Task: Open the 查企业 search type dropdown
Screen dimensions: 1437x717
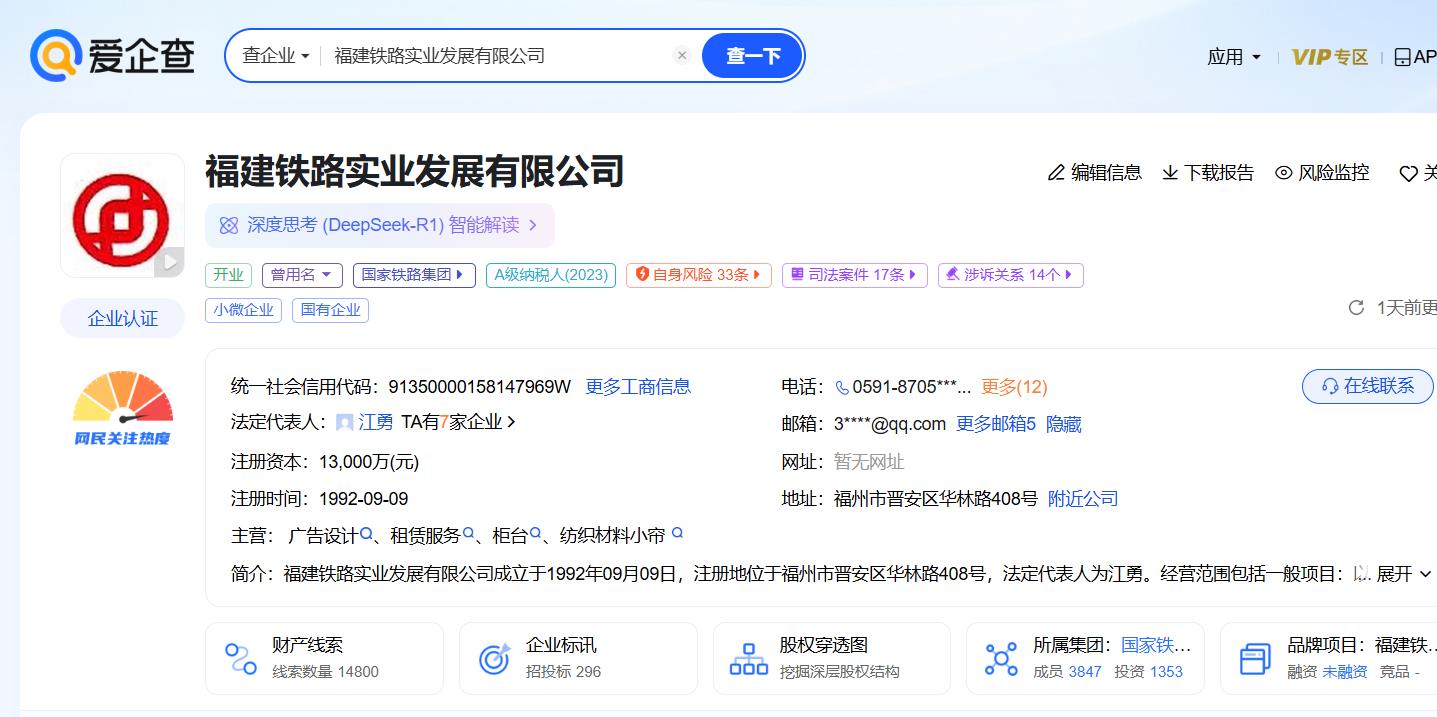Action: tap(276, 56)
